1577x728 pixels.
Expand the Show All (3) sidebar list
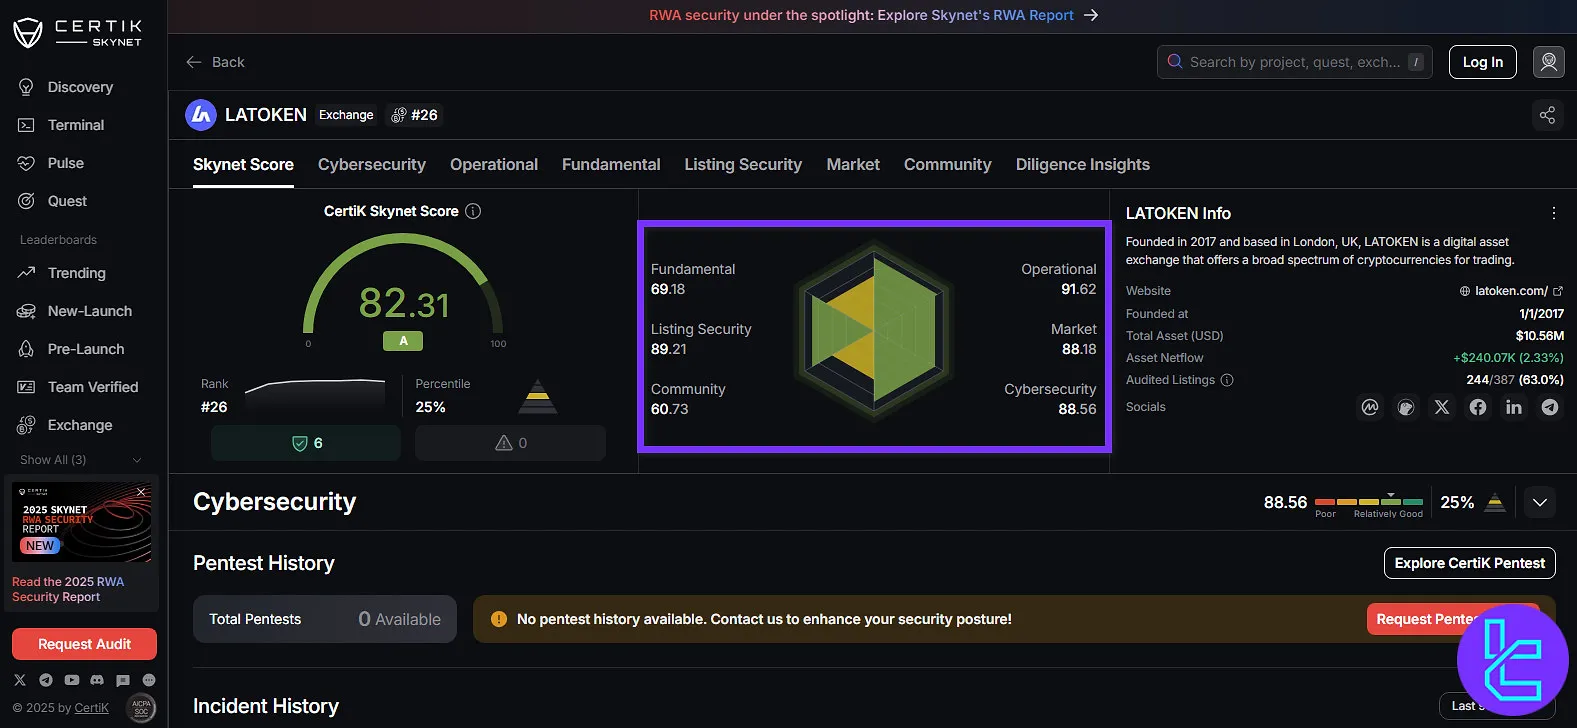pos(80,460)
